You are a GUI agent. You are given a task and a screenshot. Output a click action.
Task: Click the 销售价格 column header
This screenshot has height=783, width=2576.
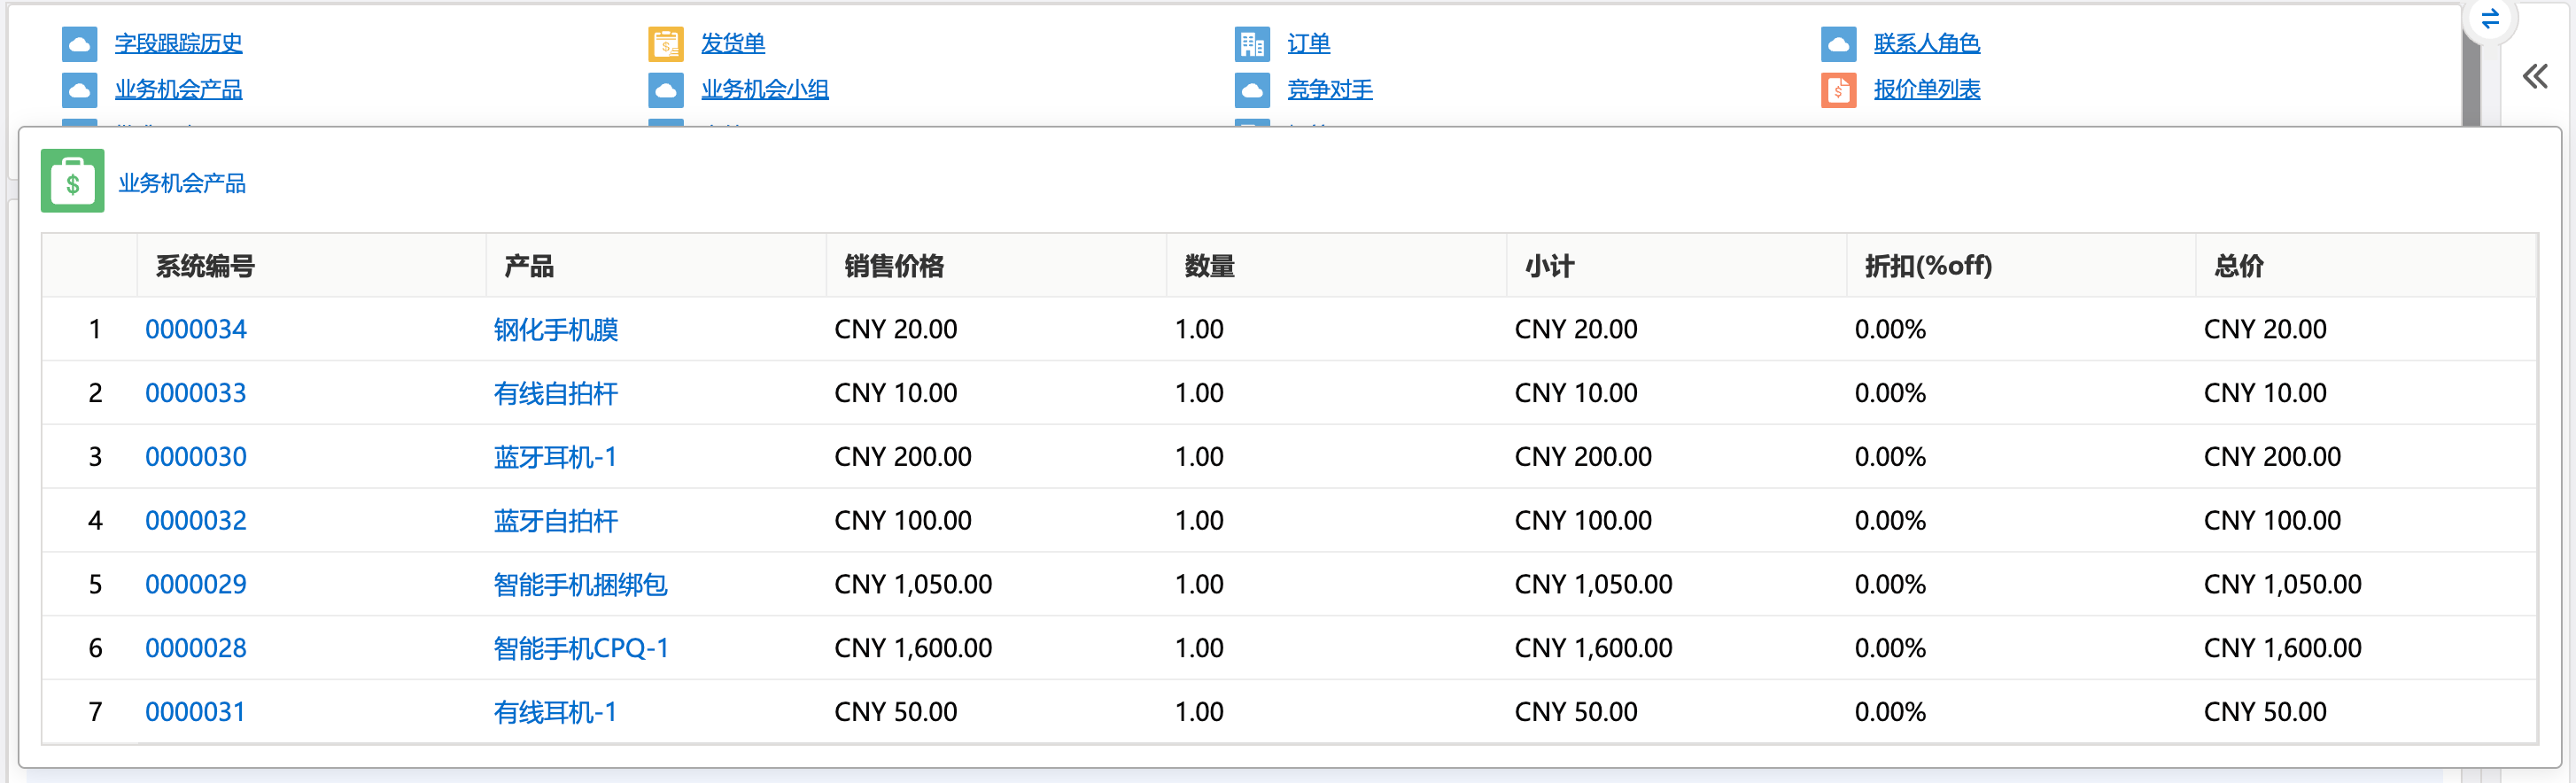[x=894, y=266]
